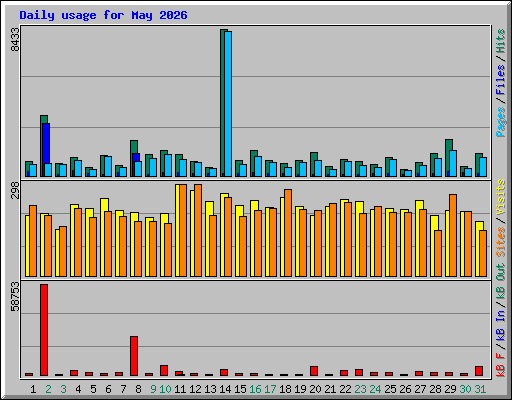The width and height of the screenshot is (512, 400).
Task: Click day label 29
Action: coord(450,389)
